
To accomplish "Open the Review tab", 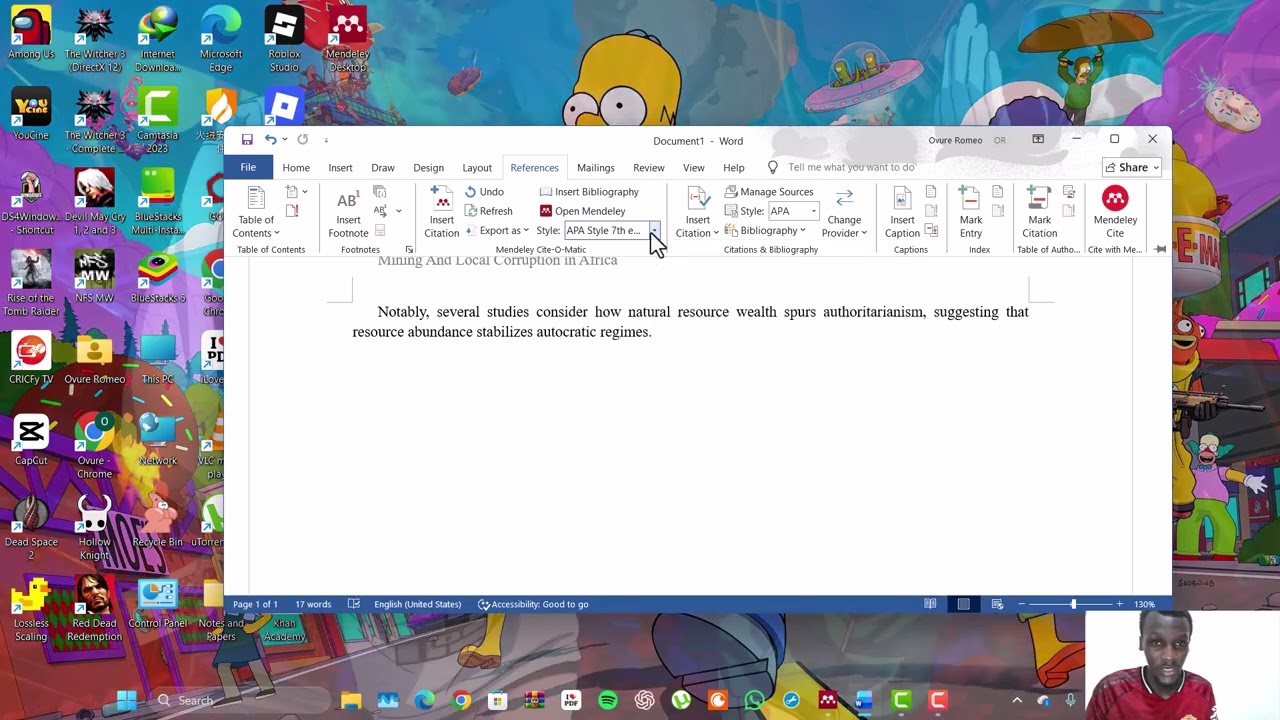I will click(648, 168).
